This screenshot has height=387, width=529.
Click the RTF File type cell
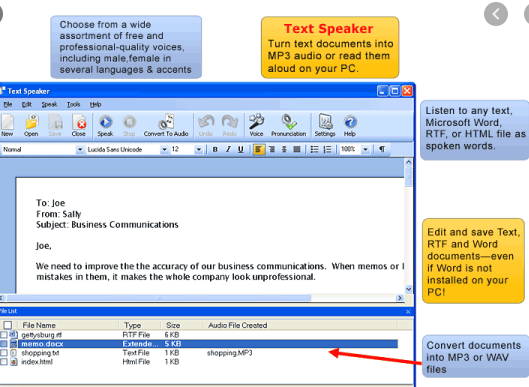pos(136,335)
